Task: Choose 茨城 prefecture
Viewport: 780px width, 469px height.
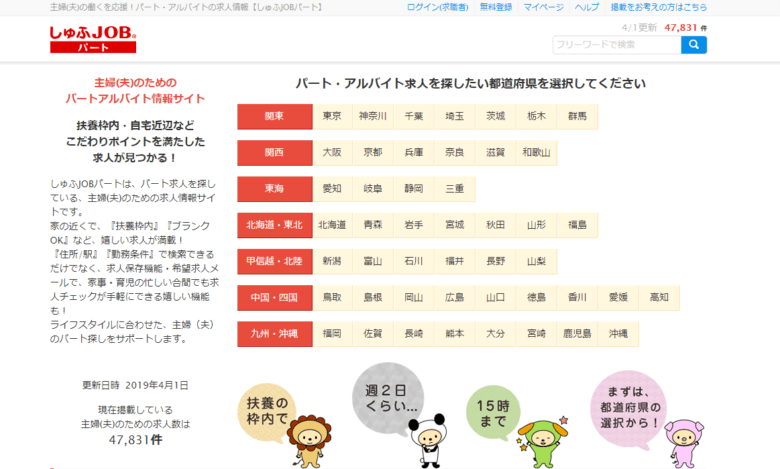Action: (495, 116)
